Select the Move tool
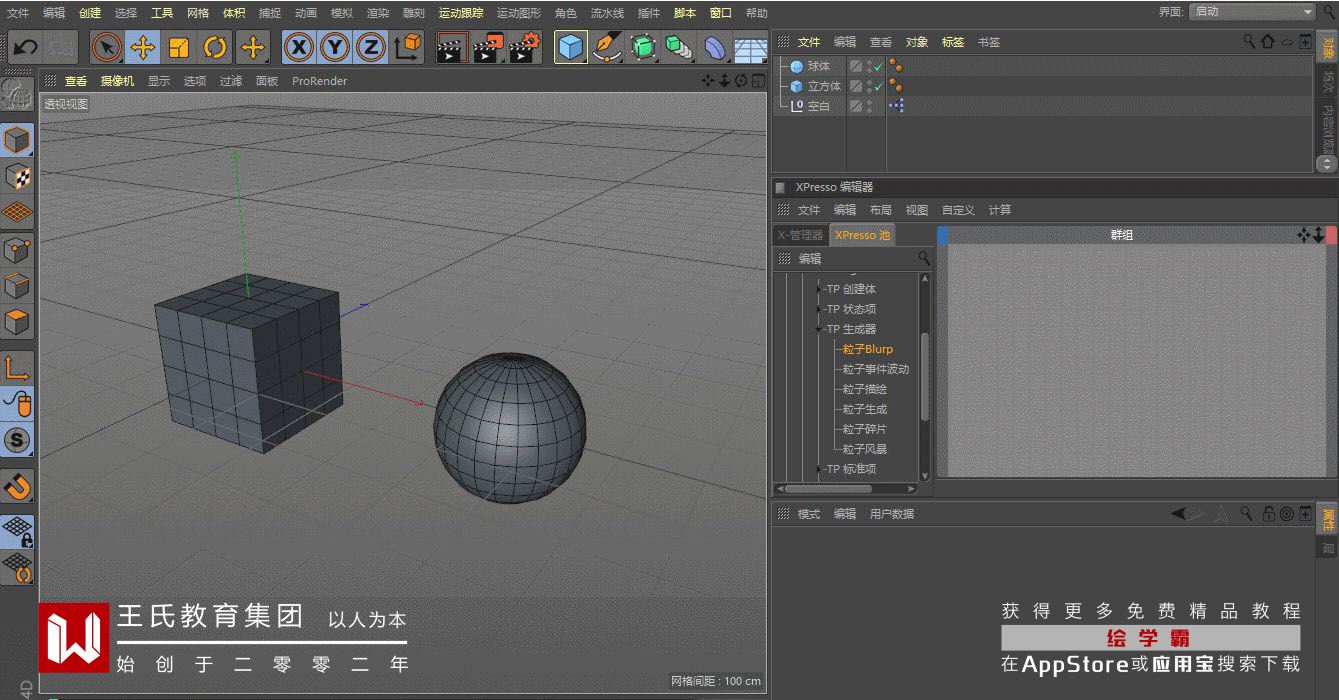Viewport: 1339px width, 700px height. (x=143, y=47)
